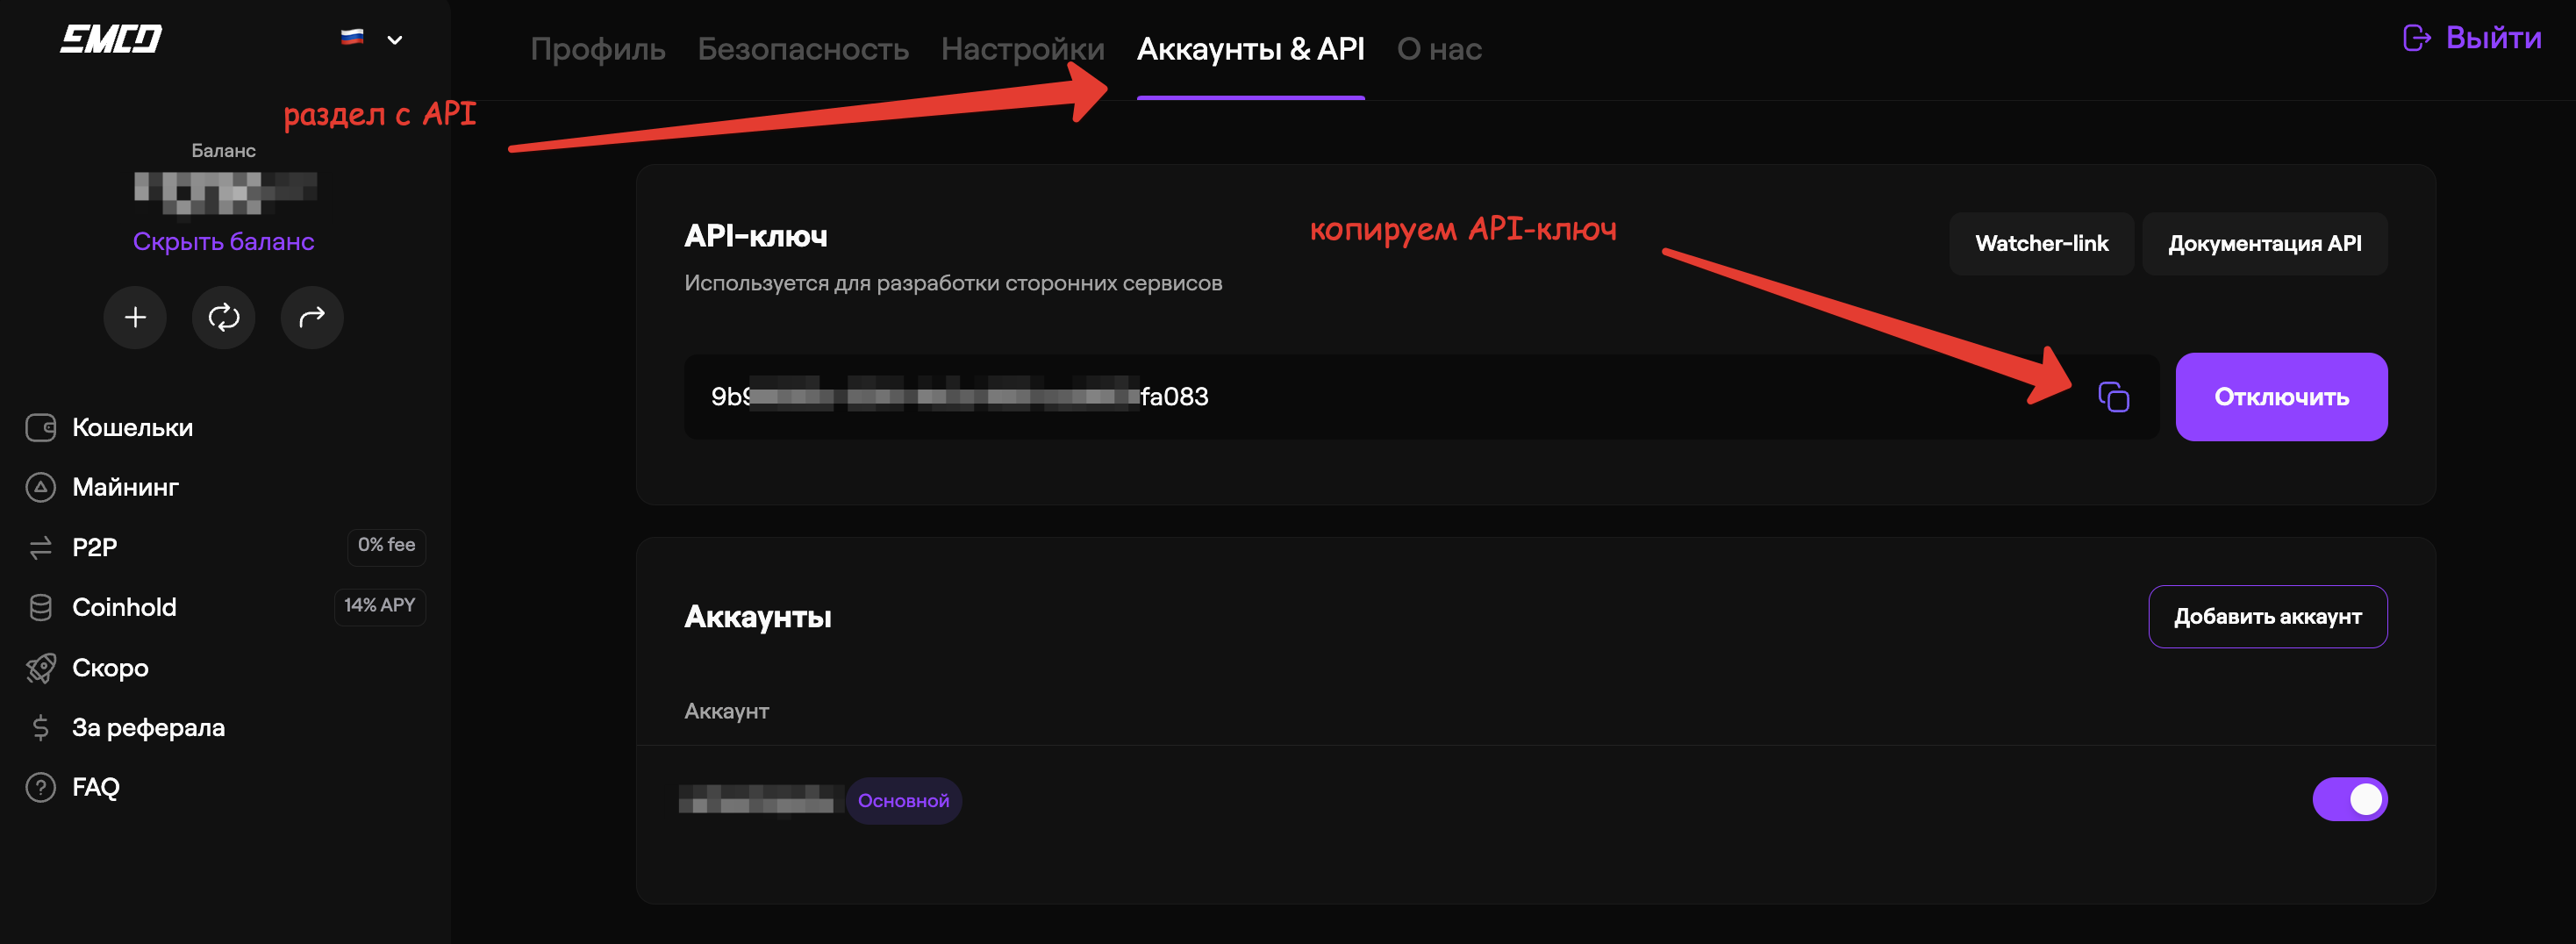The width and height of the screenshot is (2576, 944).
Task: Click Скрыть баланс to hide balance
Action: click(x=223, y=242)
